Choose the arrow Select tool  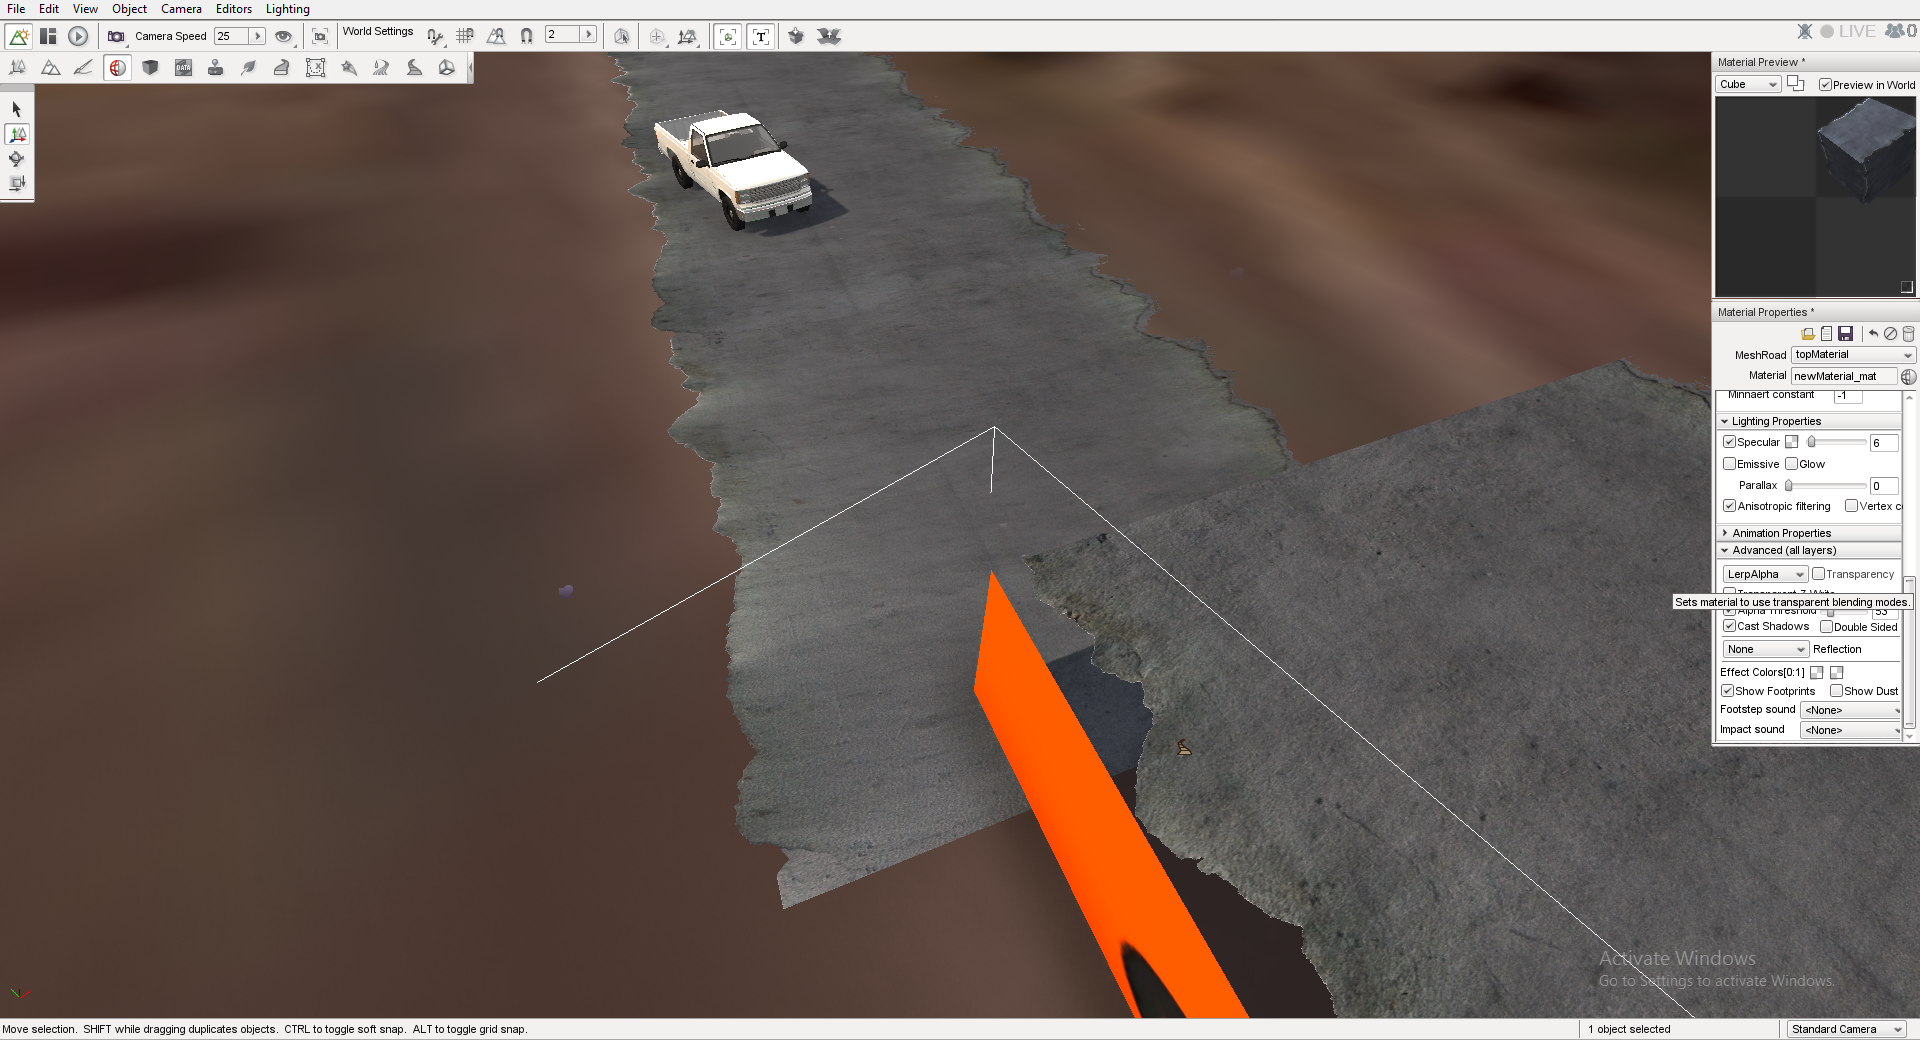pyautogui.click(x=17, y=109)
